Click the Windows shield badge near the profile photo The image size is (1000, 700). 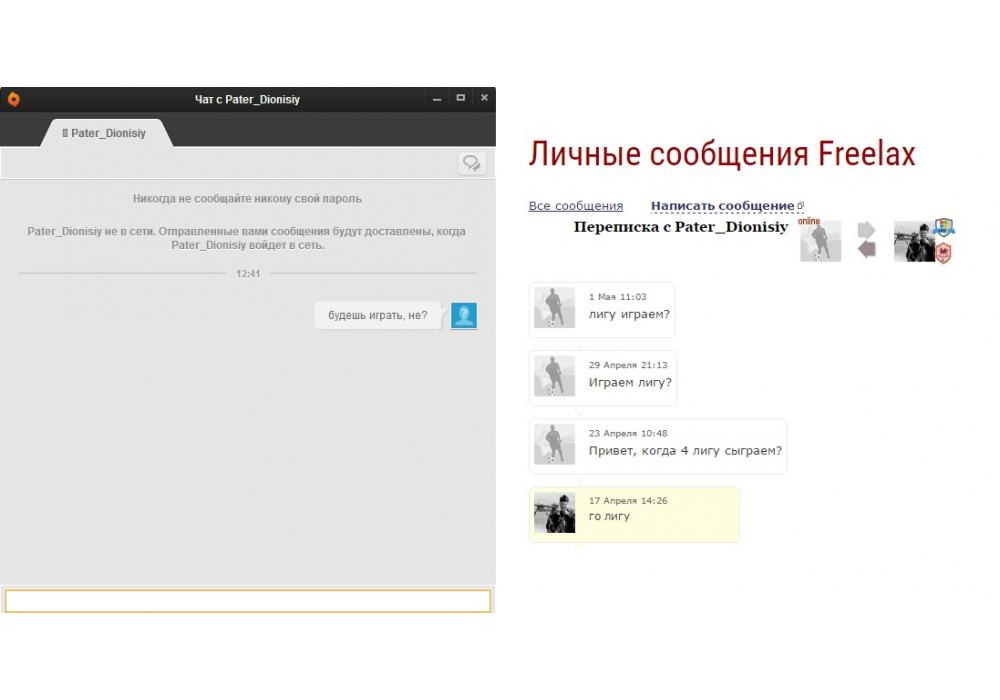(x=943, y=228)
